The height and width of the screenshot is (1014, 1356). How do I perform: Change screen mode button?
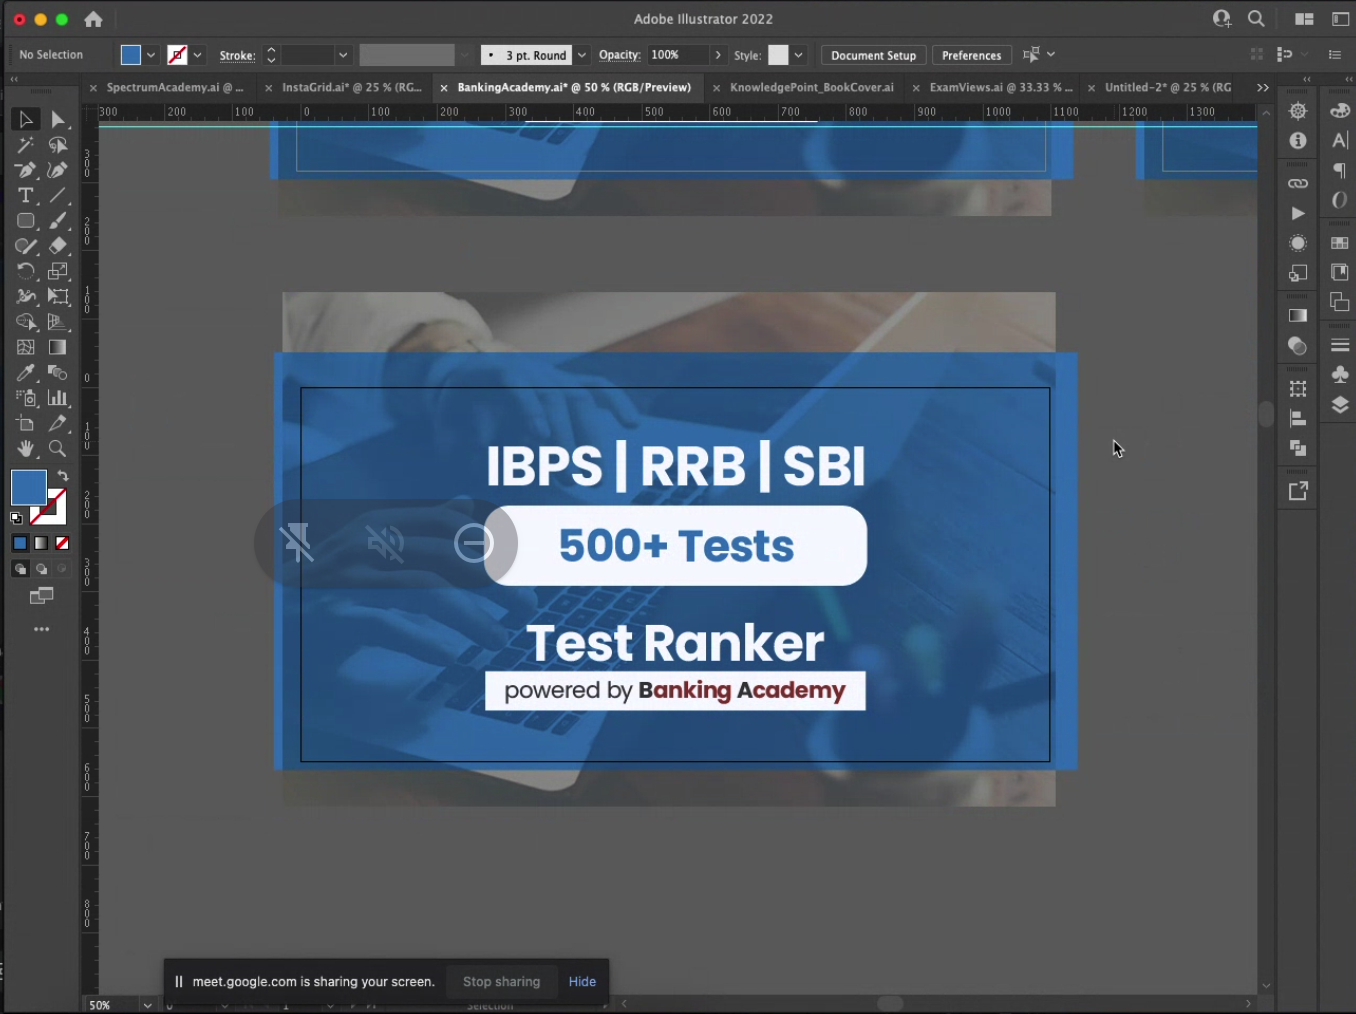coord(41,596)
